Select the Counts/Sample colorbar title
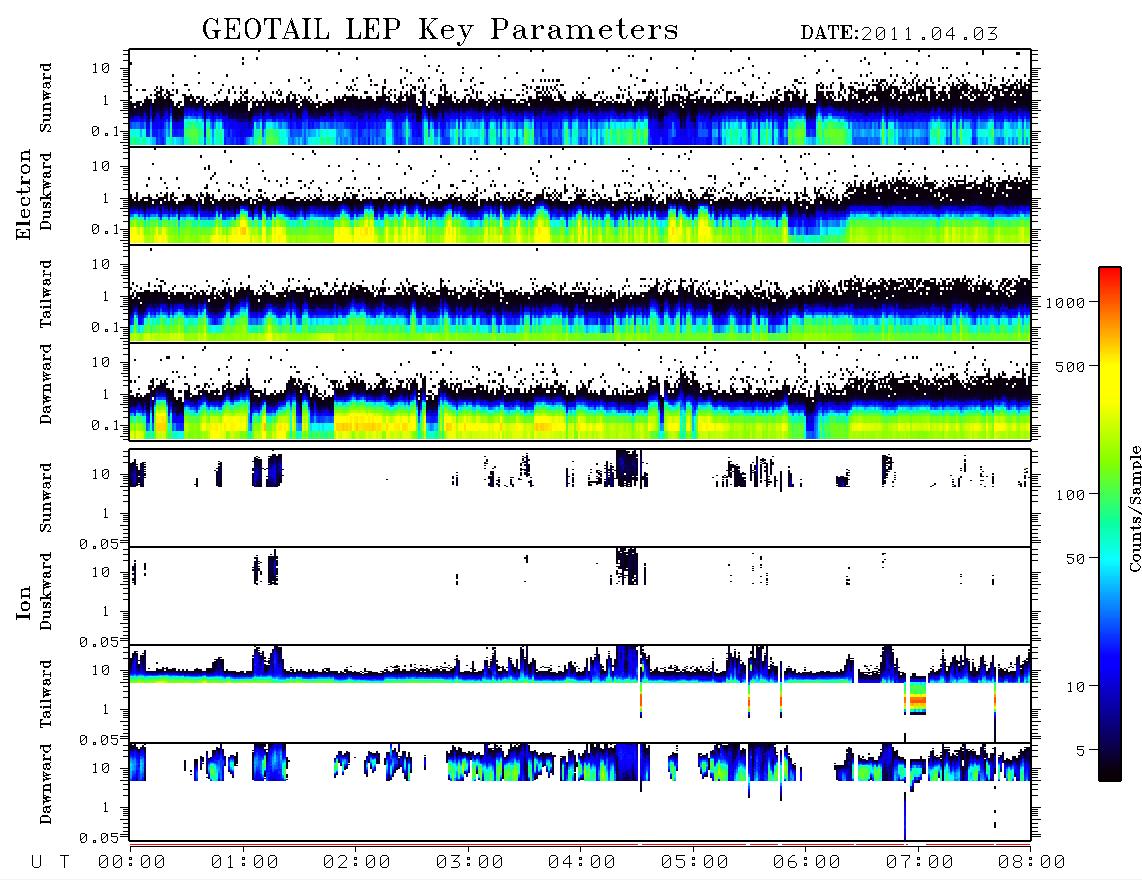This screenshot has height=880, width=1142. pyautogui.click(x=1135, y=509)
